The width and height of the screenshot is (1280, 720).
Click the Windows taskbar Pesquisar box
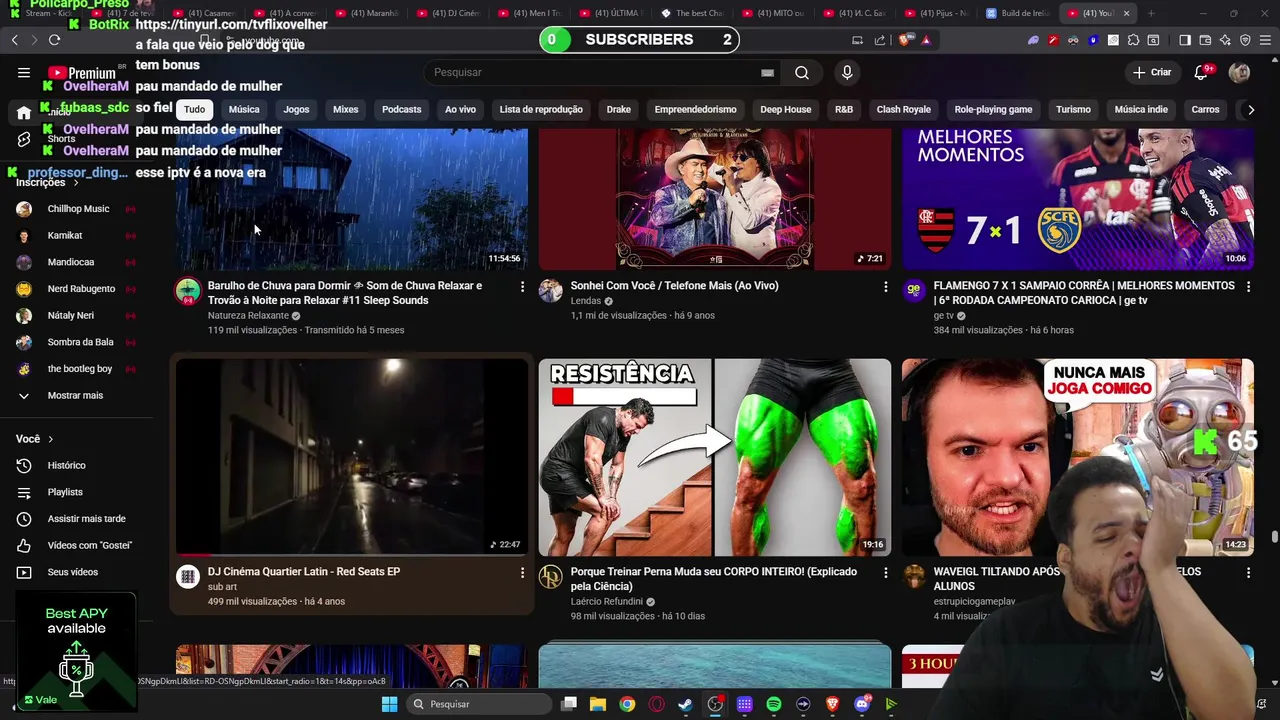click(479, 704)
